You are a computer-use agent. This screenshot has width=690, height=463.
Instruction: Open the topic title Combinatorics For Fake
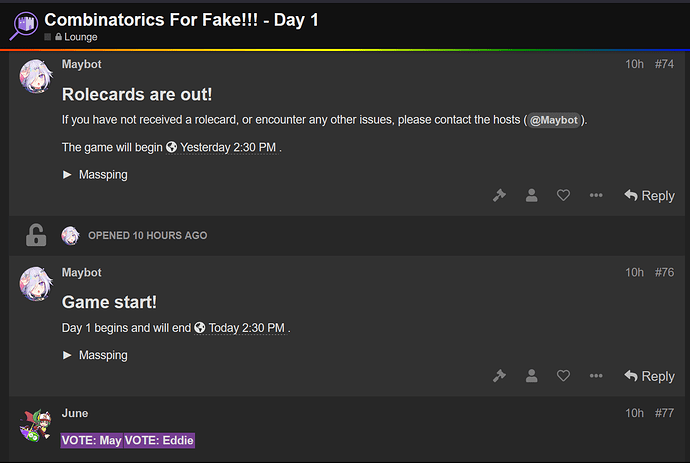[x=181, y=20]
